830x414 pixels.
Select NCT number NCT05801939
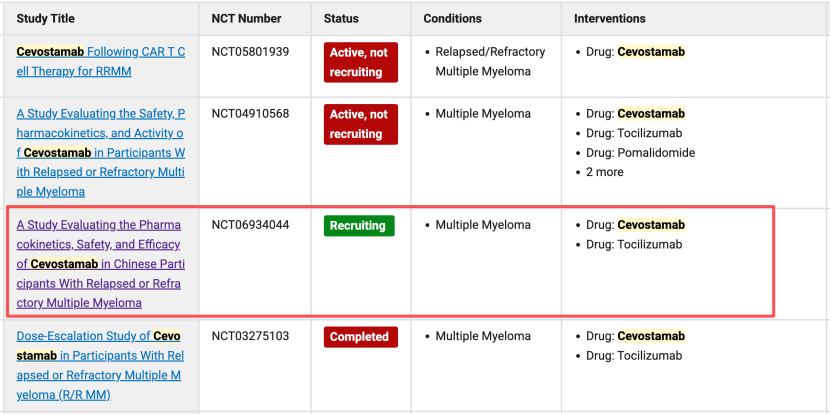point(250,52)
